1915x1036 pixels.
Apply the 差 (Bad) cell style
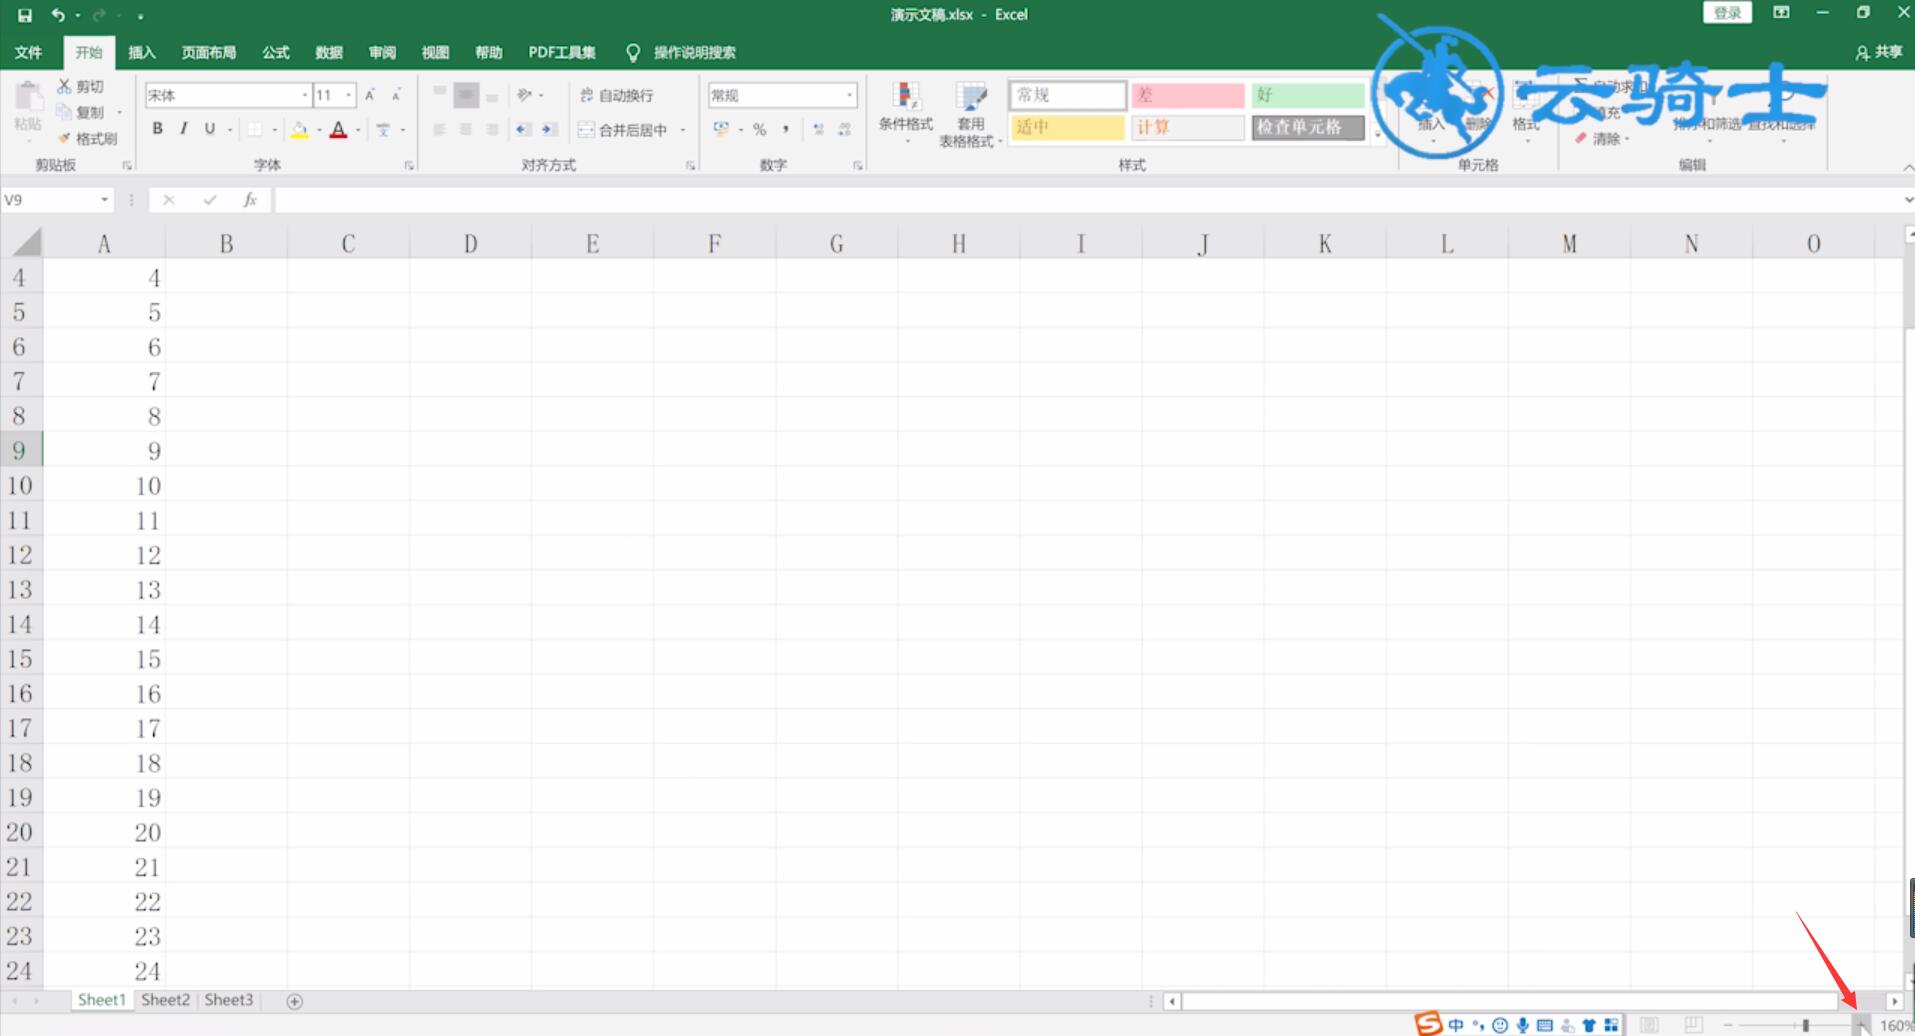coord(1188,95)
